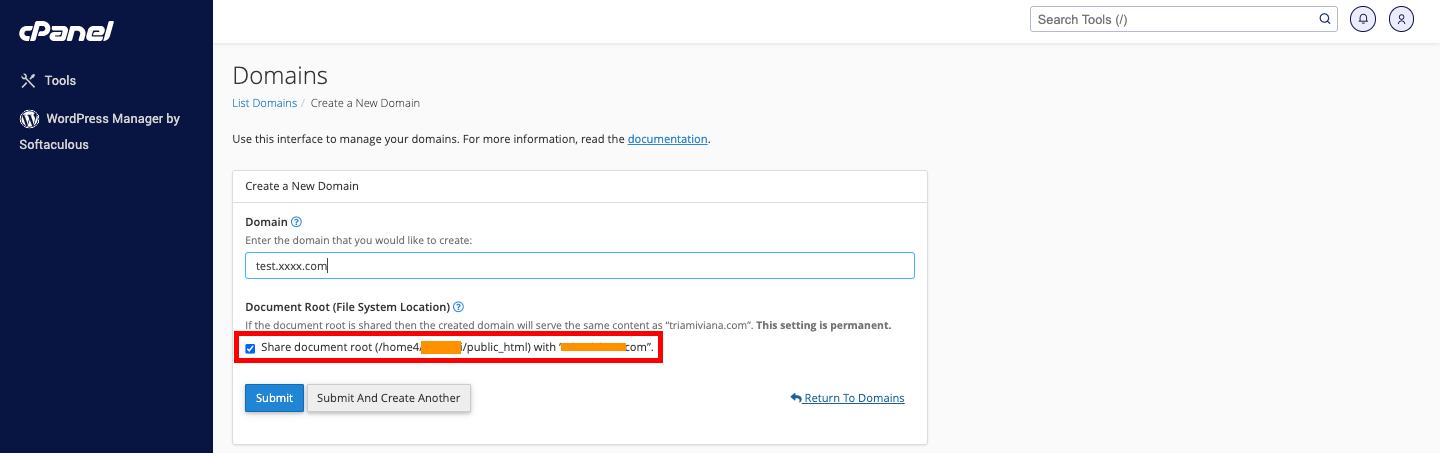
Task: Open the user account icon
Action: [x=1402, y=19]
